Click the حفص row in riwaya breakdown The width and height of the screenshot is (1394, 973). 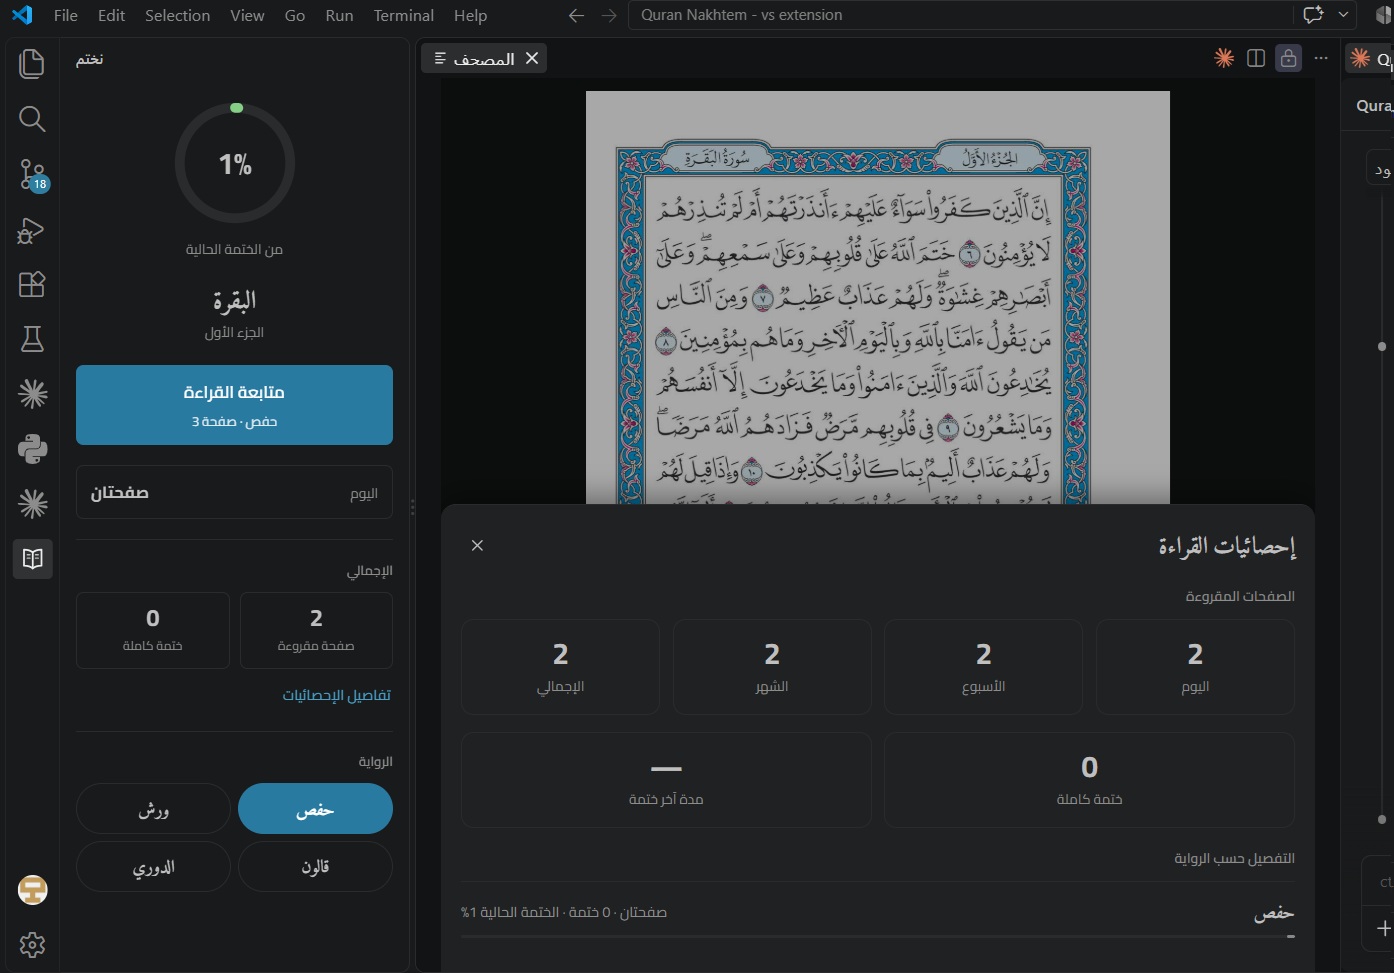pyautogui.click(x=878, y=912)
